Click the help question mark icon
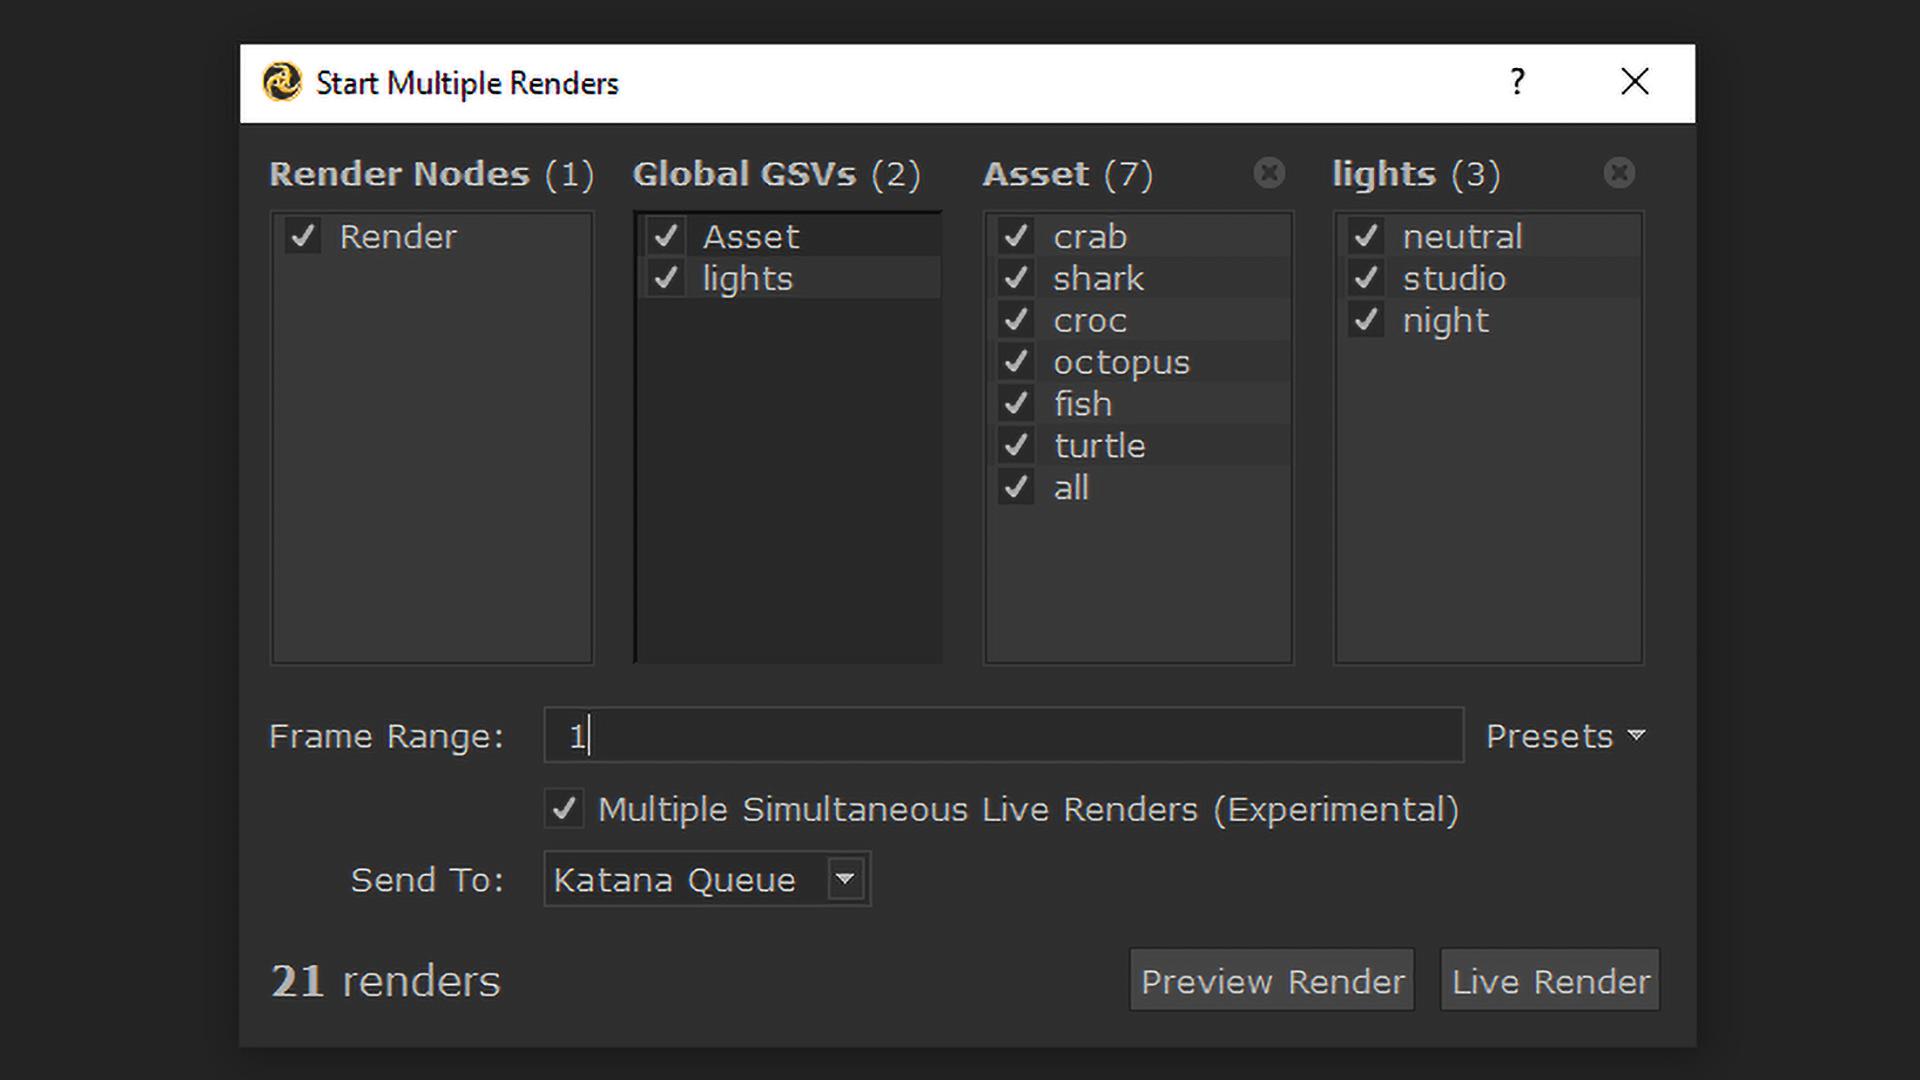Image resolution: width=1920 pixels, height=1080 pixels. point(1517,82)
